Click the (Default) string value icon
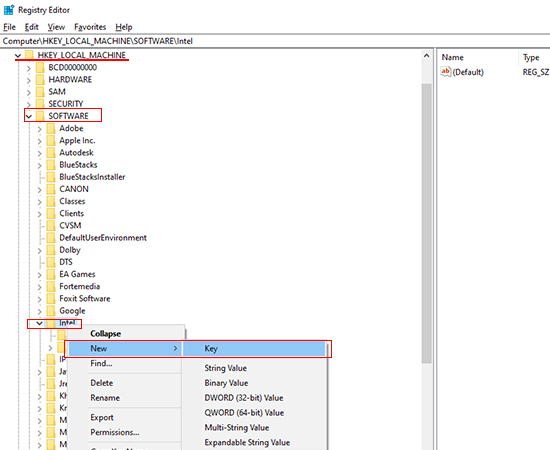Viewport: 550px width, 450px height. coord(445,72)
